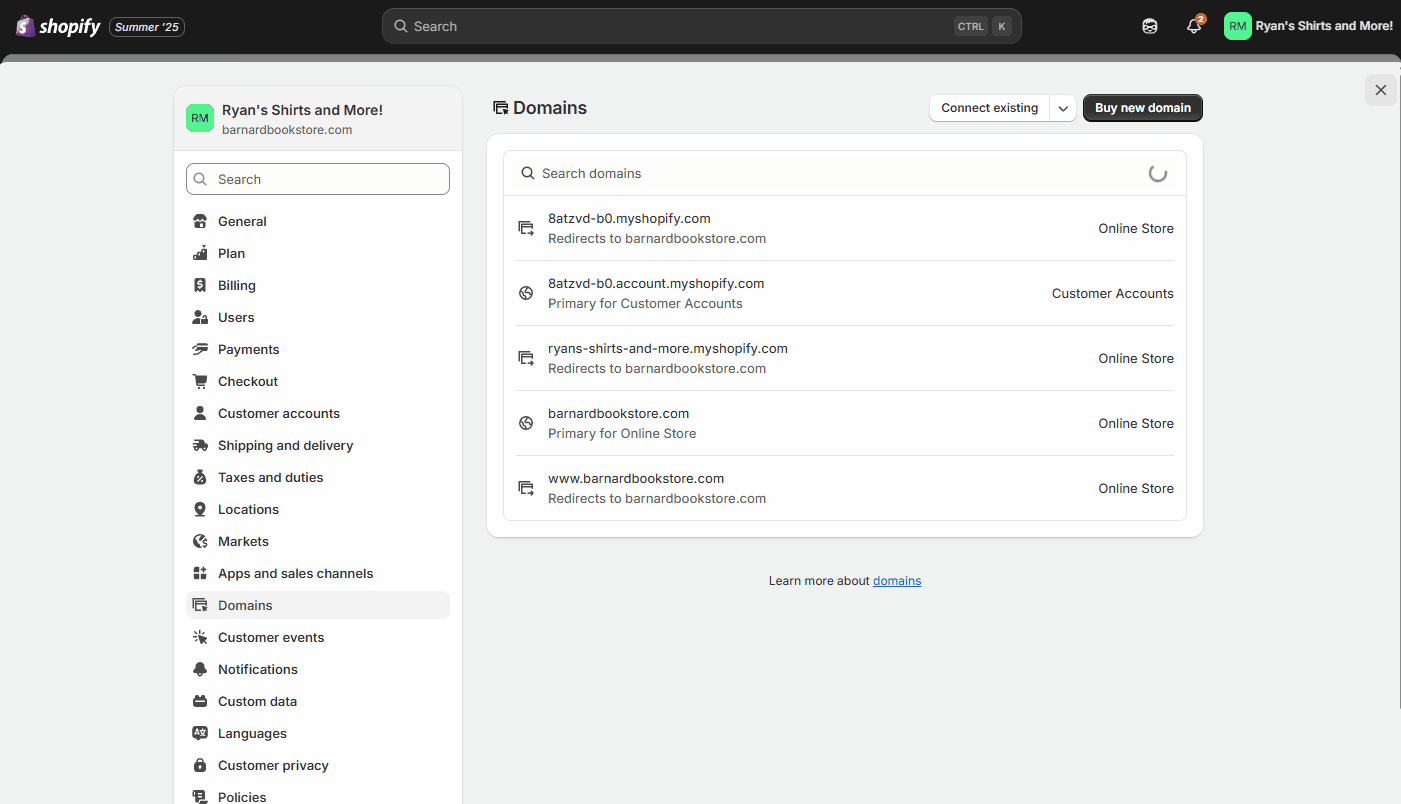The image size is (1401, 804).
Task: Click redirect icon beside www.barnardbookstore.com
Action: (526, 488)
